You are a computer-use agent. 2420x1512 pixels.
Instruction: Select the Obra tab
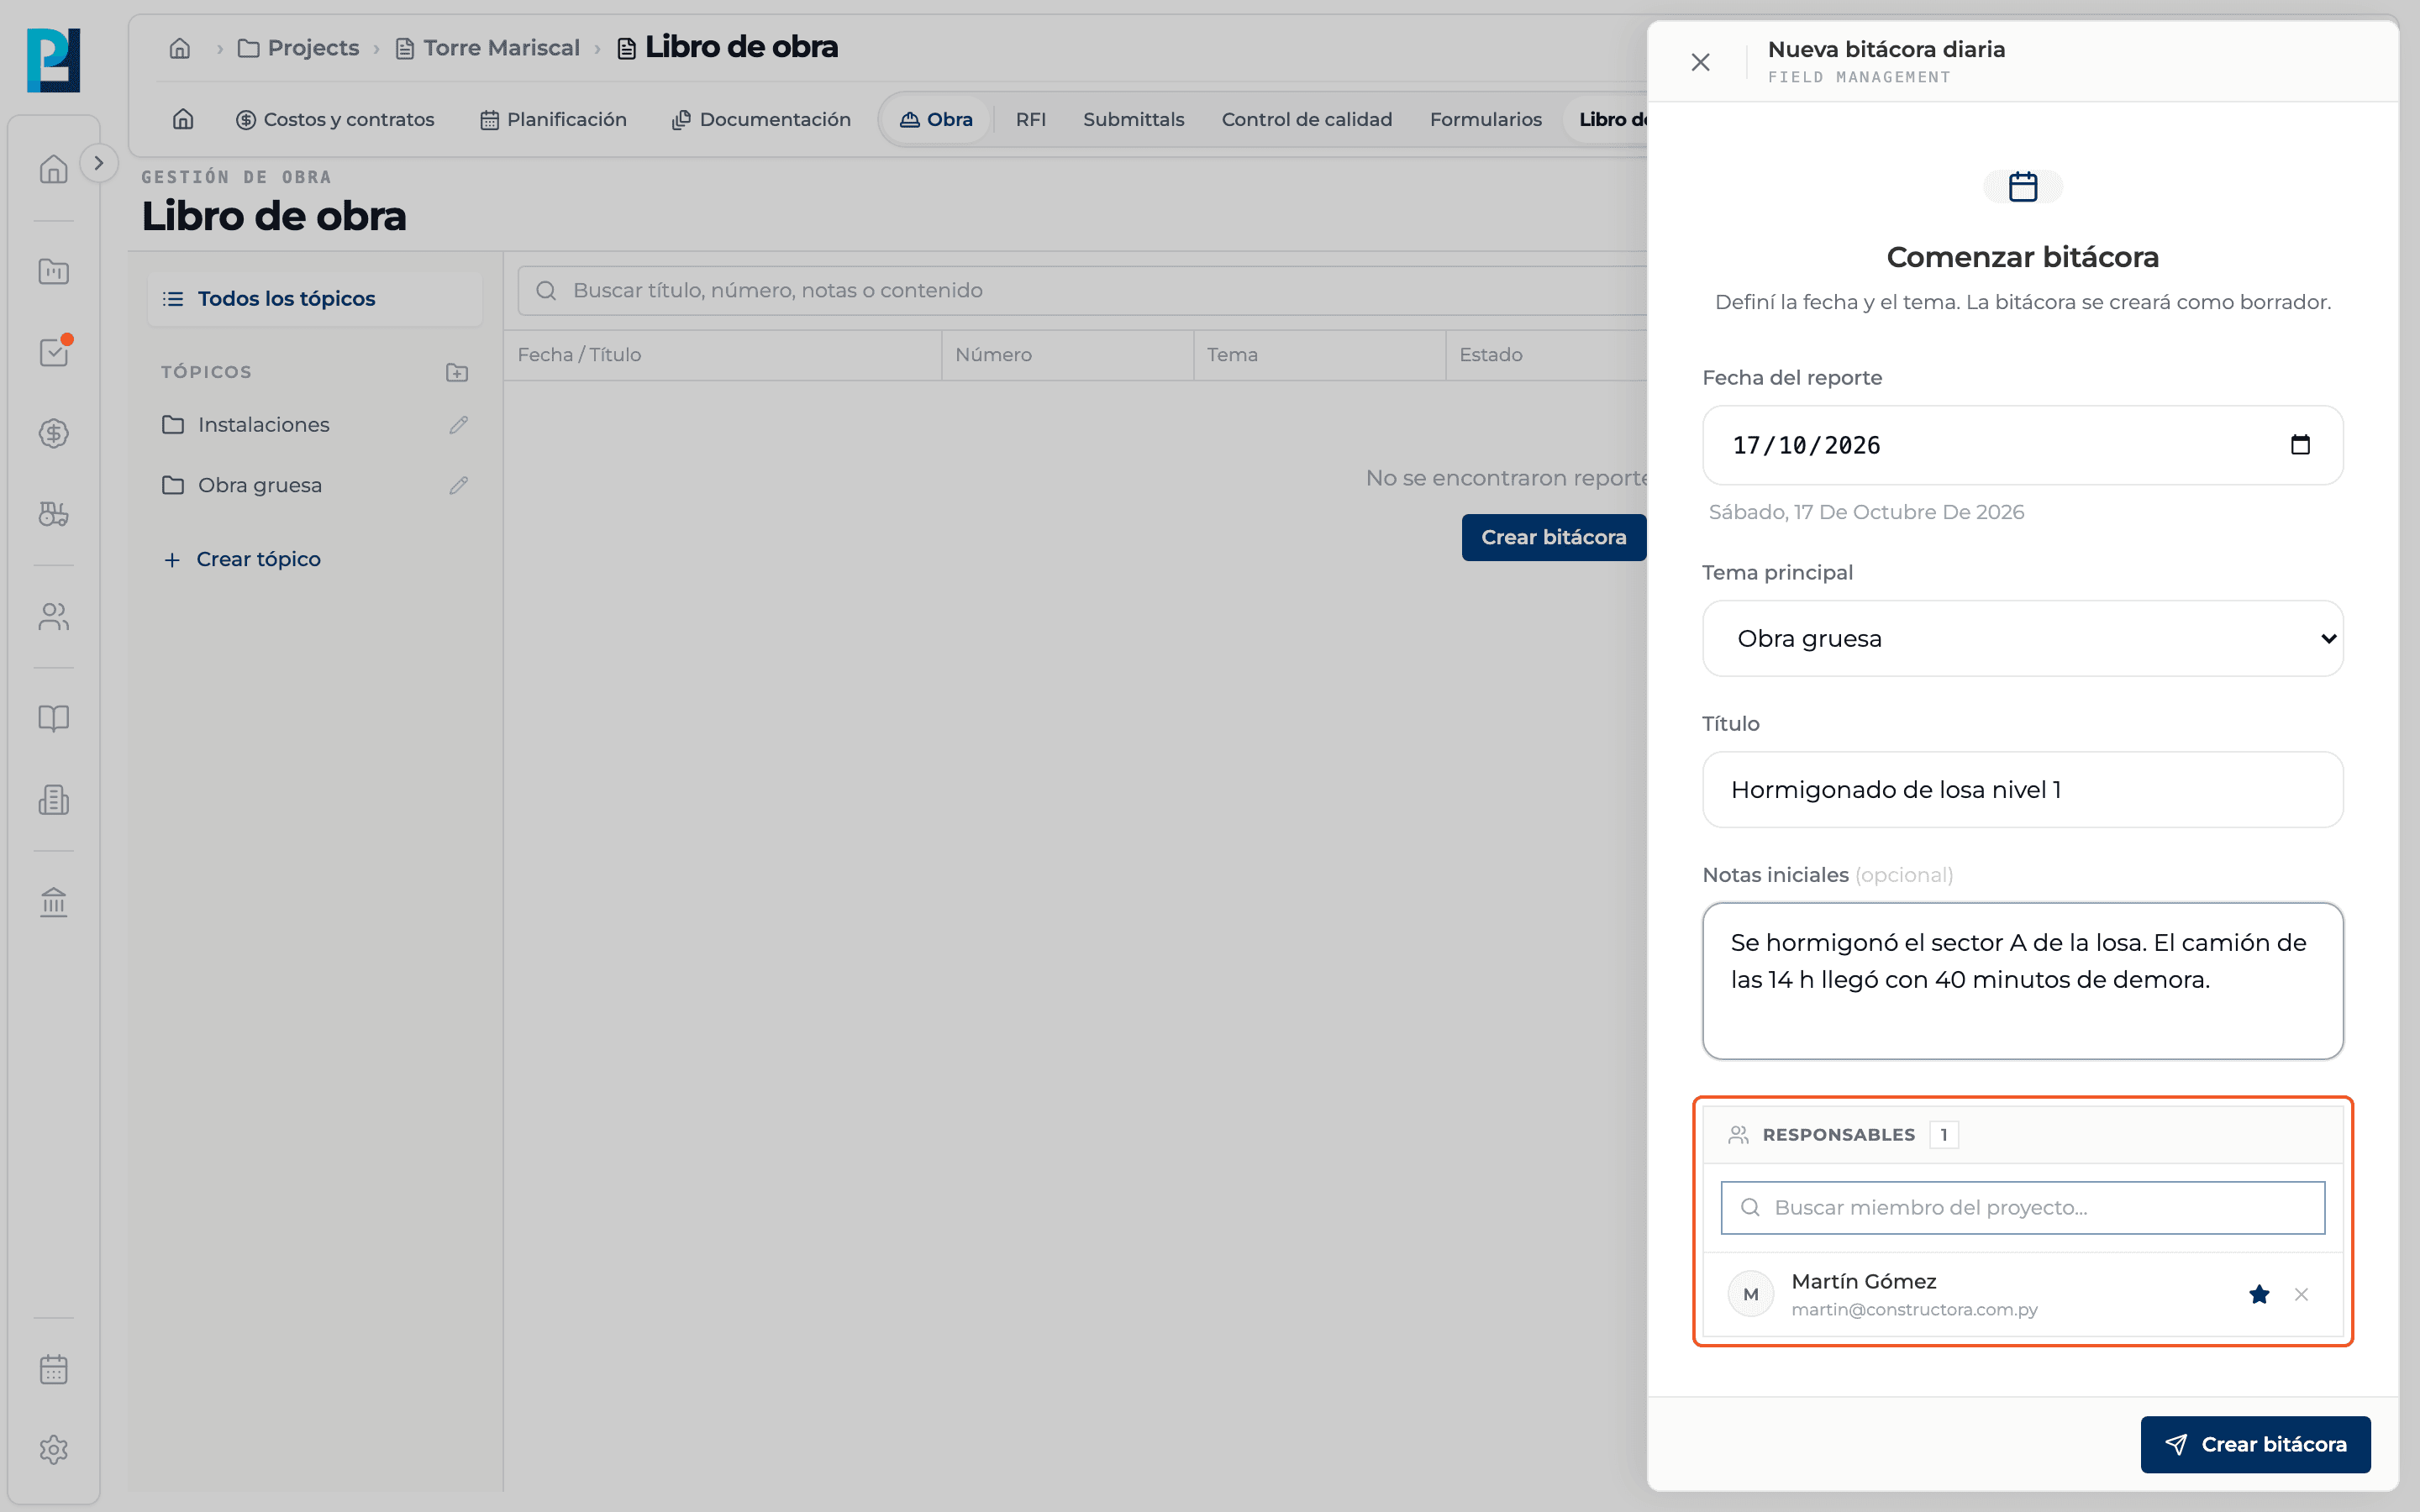(936, 119)
